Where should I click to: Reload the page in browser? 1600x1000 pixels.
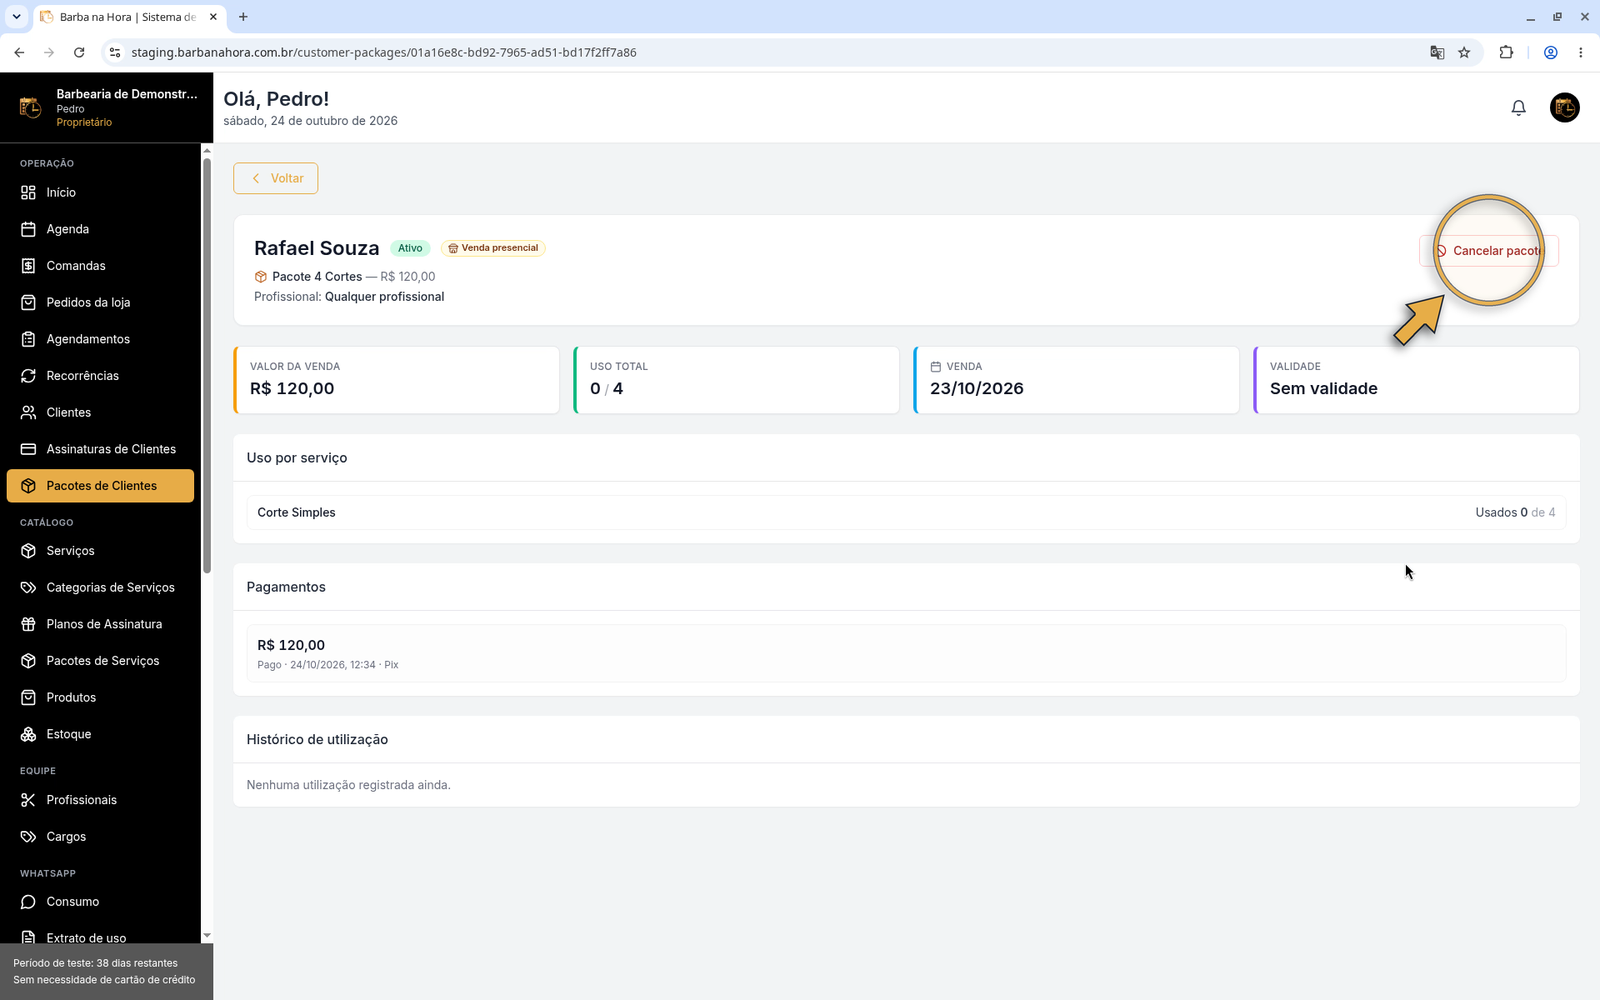pos(79,53)
